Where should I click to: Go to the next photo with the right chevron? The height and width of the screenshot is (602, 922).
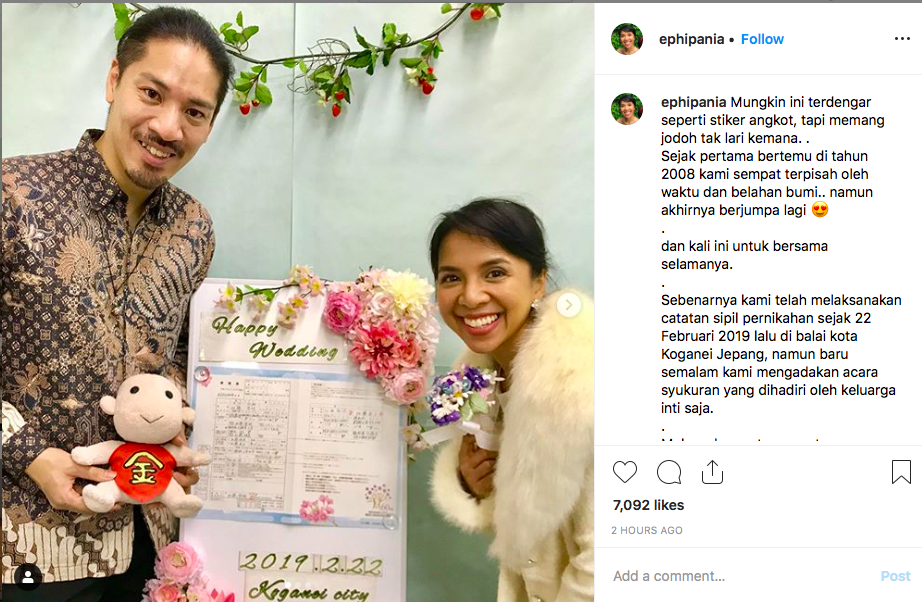(x=569, y=305)
